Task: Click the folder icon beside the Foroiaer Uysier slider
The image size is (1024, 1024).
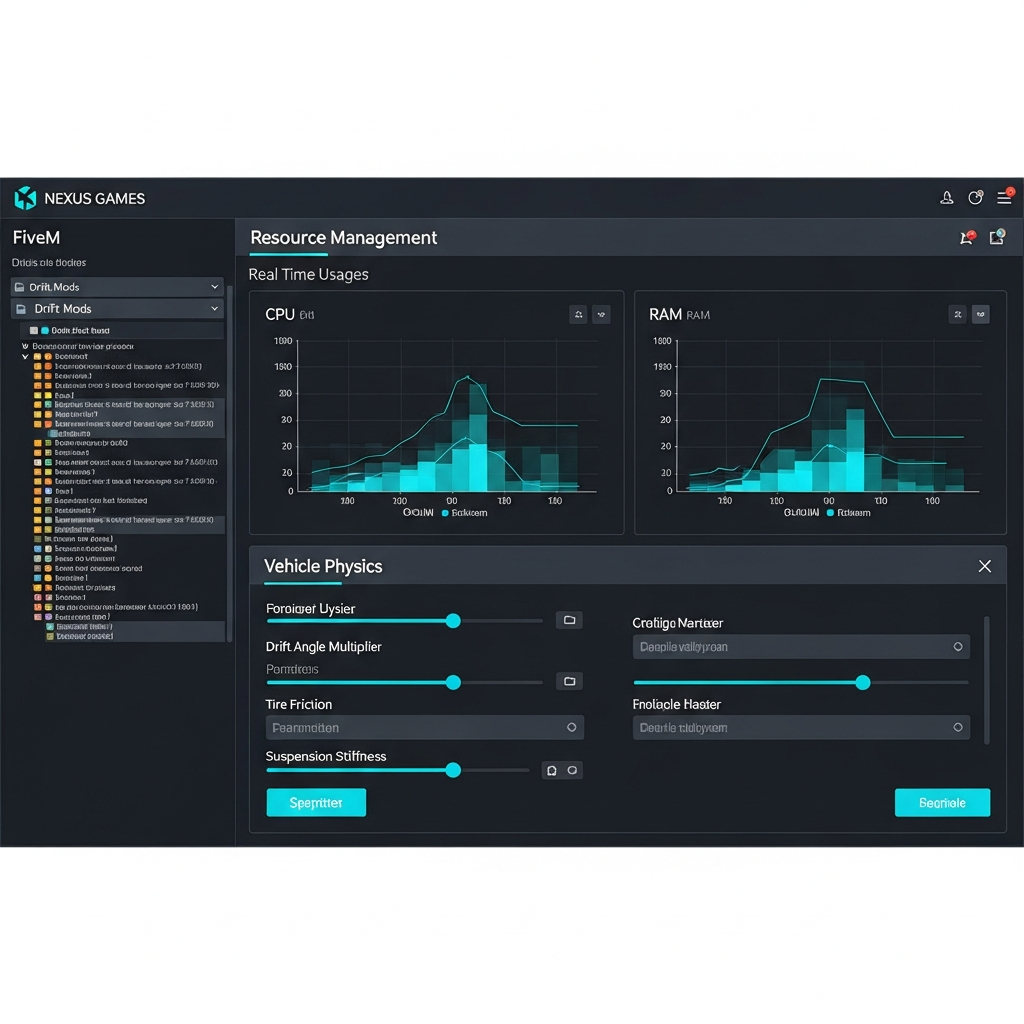Action: pyautogui.click(x=569, y=620)
